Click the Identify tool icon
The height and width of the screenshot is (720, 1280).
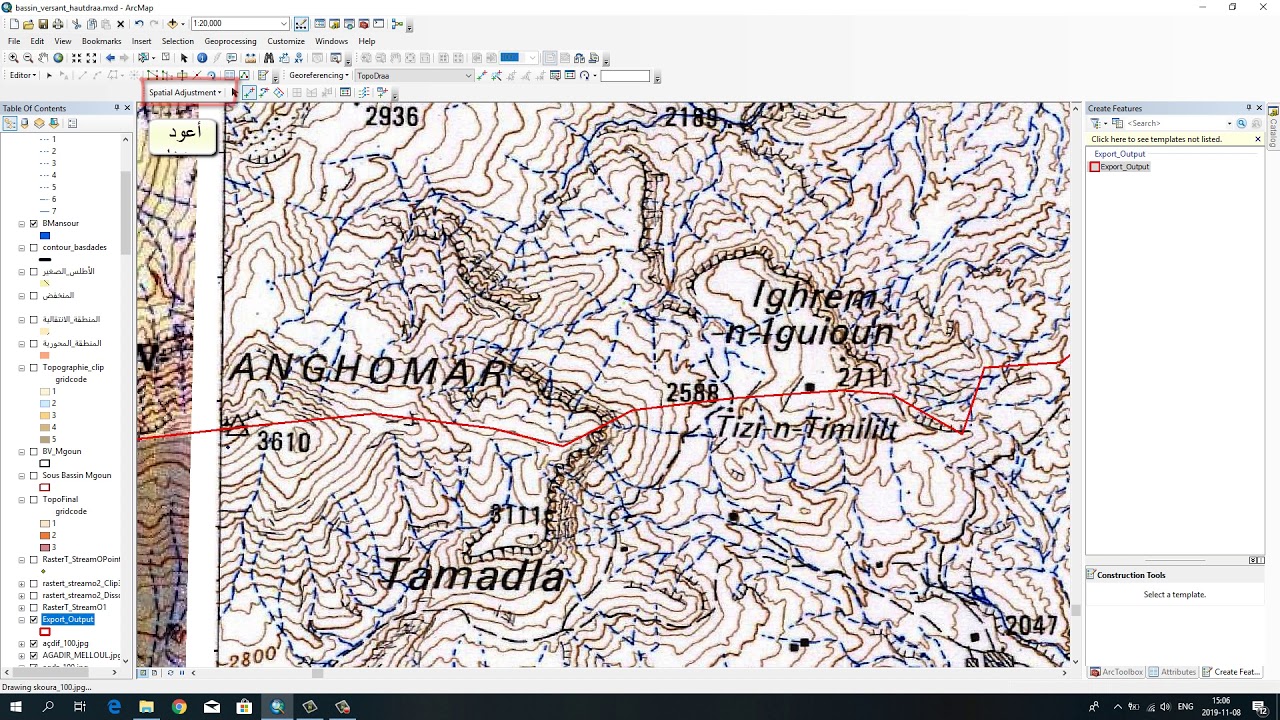tap(202, 58)
